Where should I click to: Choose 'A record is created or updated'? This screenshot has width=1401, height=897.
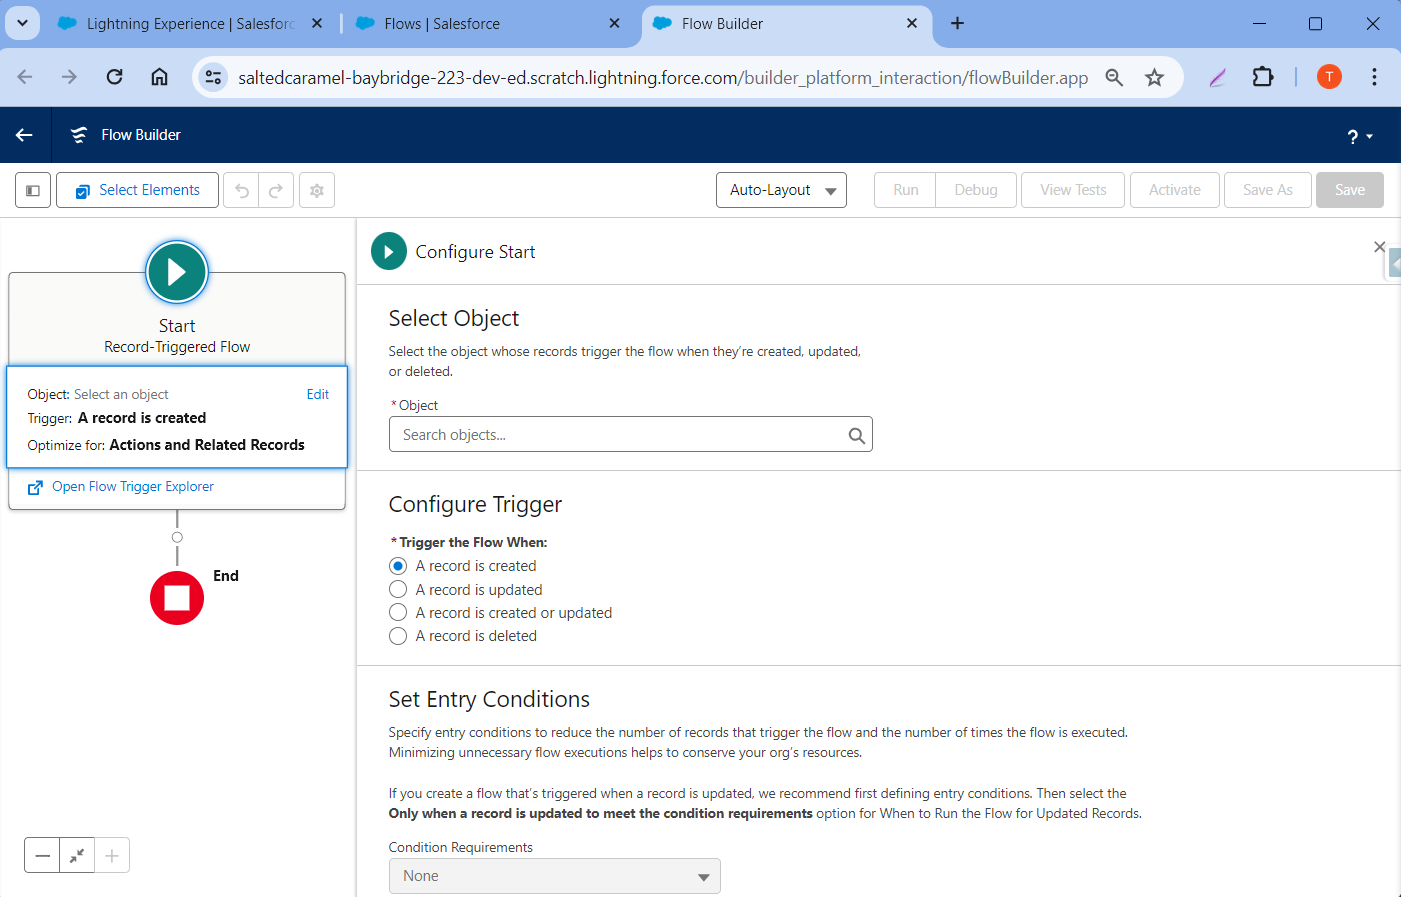tap(398, 613)
